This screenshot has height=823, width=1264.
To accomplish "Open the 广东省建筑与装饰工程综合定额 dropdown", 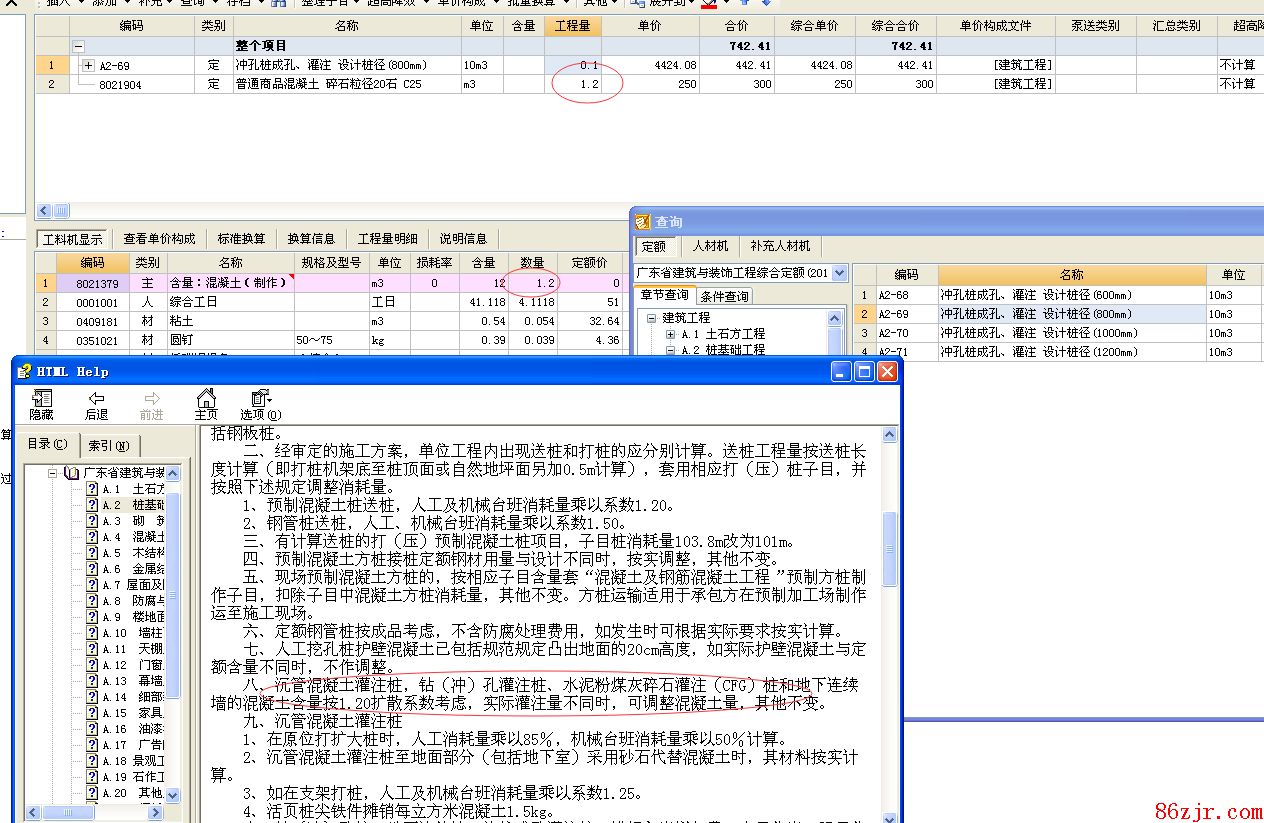I will coord(838,273).
